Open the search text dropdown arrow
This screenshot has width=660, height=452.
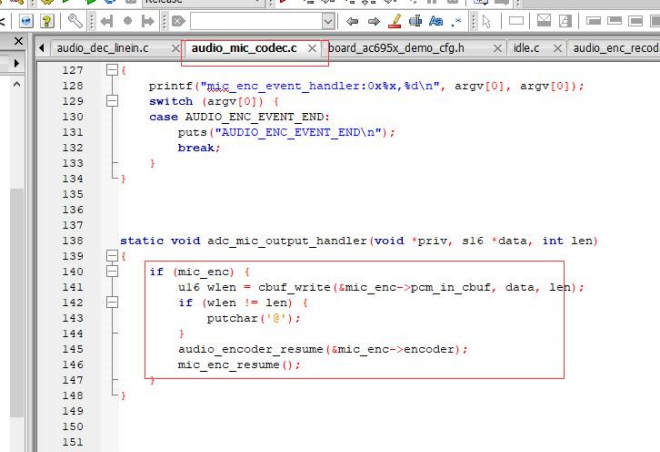[328, 21]
